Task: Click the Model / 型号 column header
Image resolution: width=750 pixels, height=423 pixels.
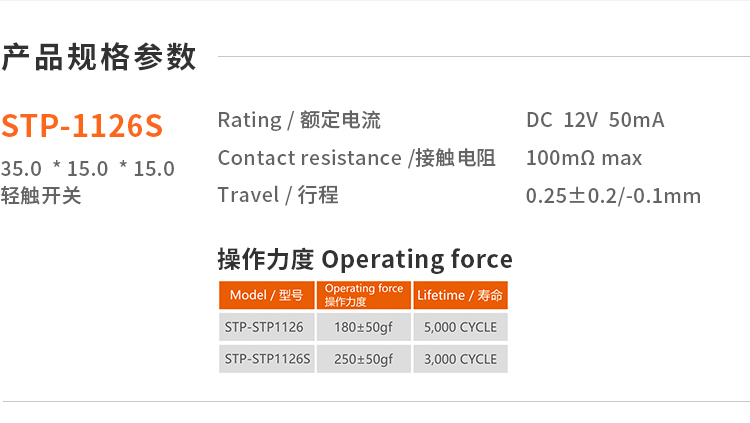Action: [x=266, y=295]
